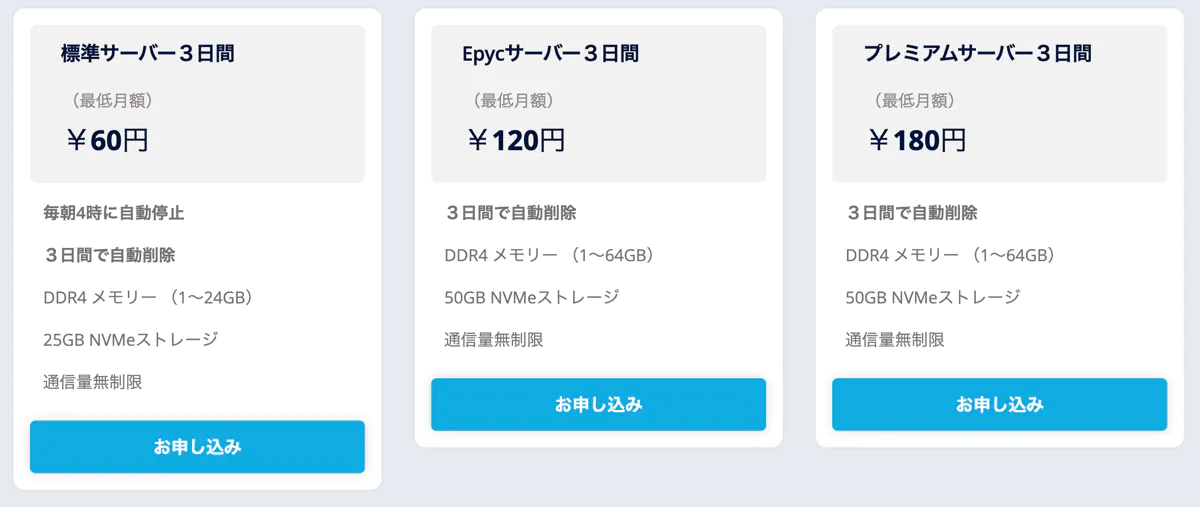
Task: Click the ¥180円 price amount
Action: [x=917, y=140]
